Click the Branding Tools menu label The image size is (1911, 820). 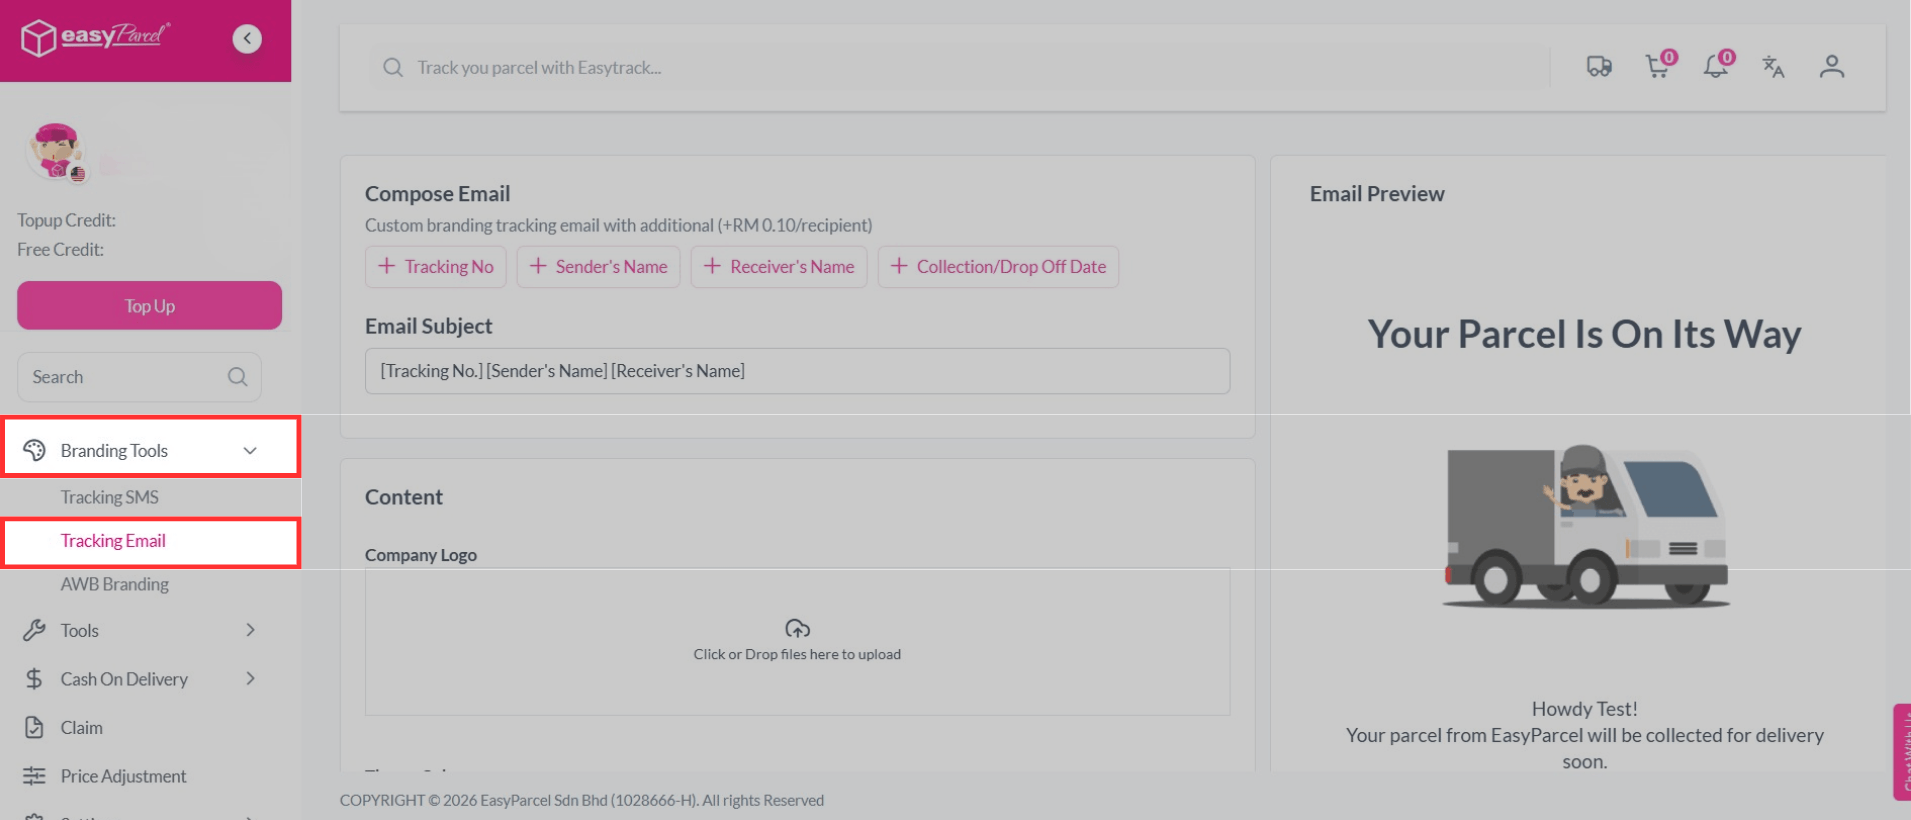tap(114, 451)
